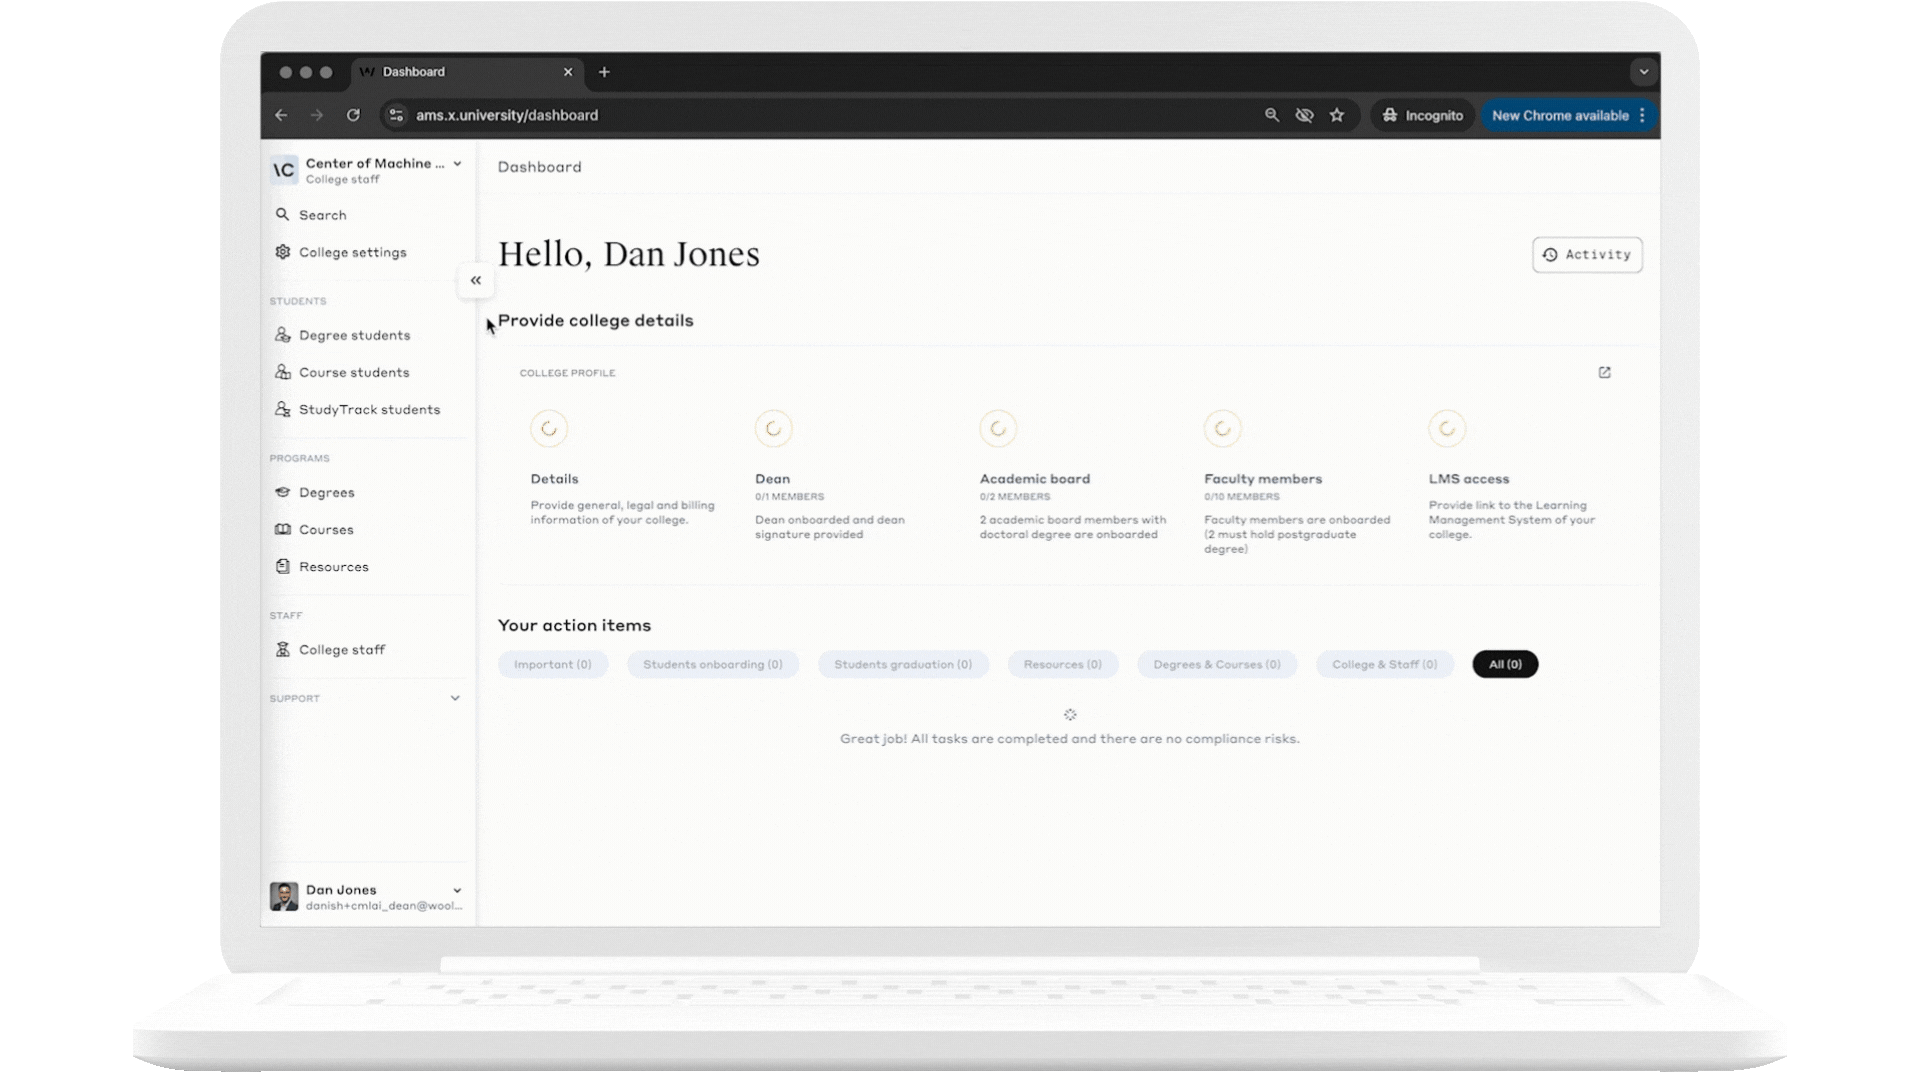Open College settings via the gear icon
Image resolution: width=1920 pixels, height=1080 pixels.
pyautogui.click(x=352, y=252)
